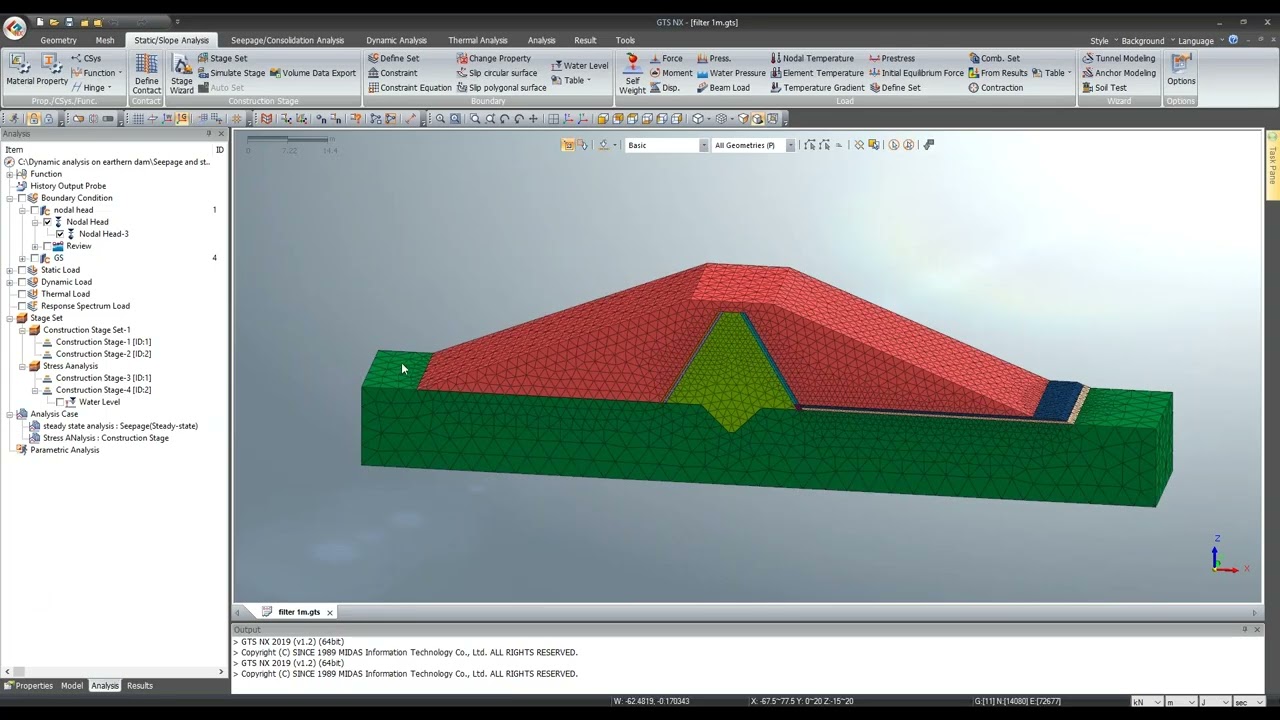Click the Stage Set button
The width and height of the screenshot is (1280, 720).
tap(222, 58)
